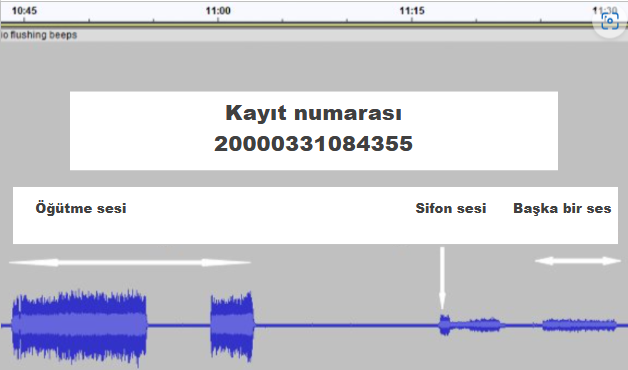Click the last small waveform segment
The height and width of the screenshot is (370, 628).
click(x=579, y=325)
